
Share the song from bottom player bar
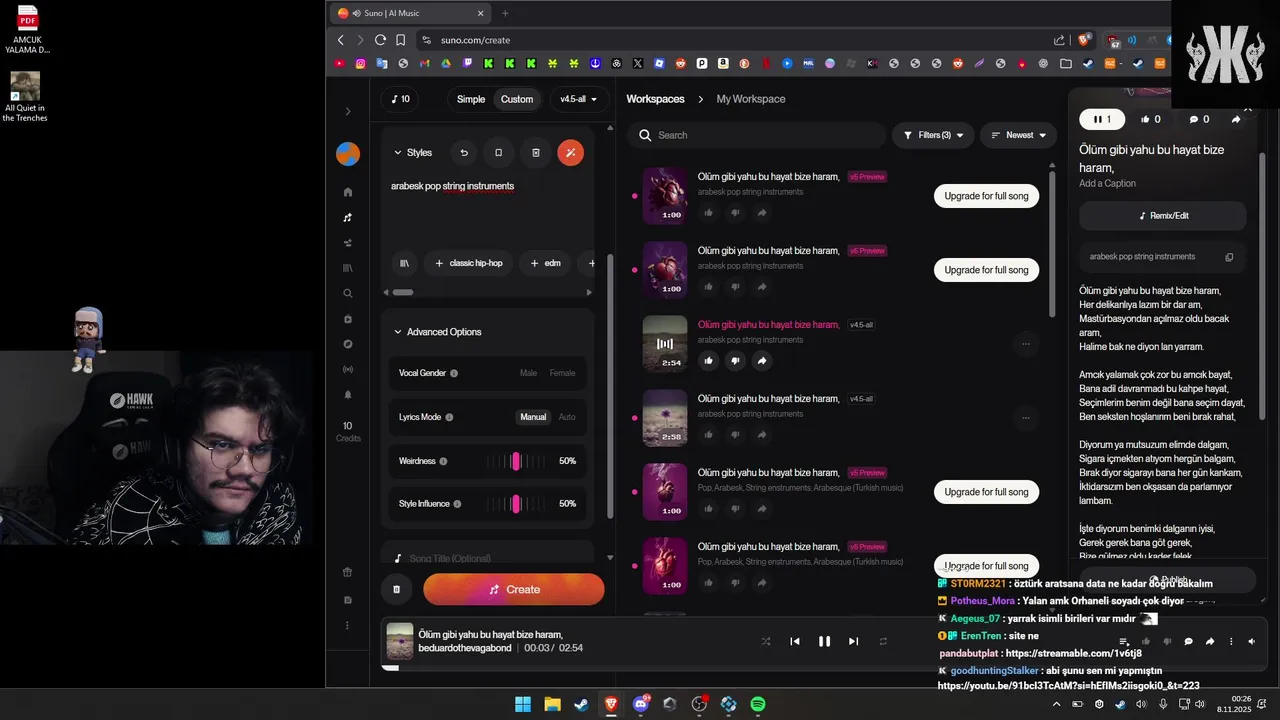point(1210,642)
